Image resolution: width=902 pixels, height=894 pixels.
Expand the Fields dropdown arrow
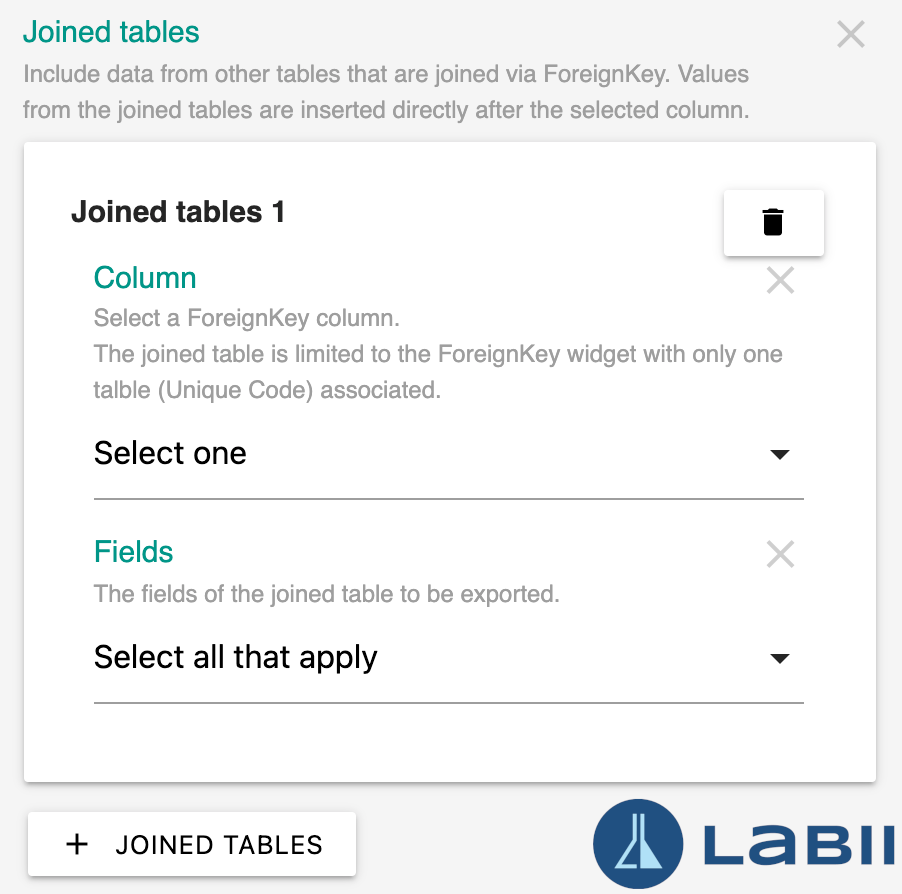779,658
